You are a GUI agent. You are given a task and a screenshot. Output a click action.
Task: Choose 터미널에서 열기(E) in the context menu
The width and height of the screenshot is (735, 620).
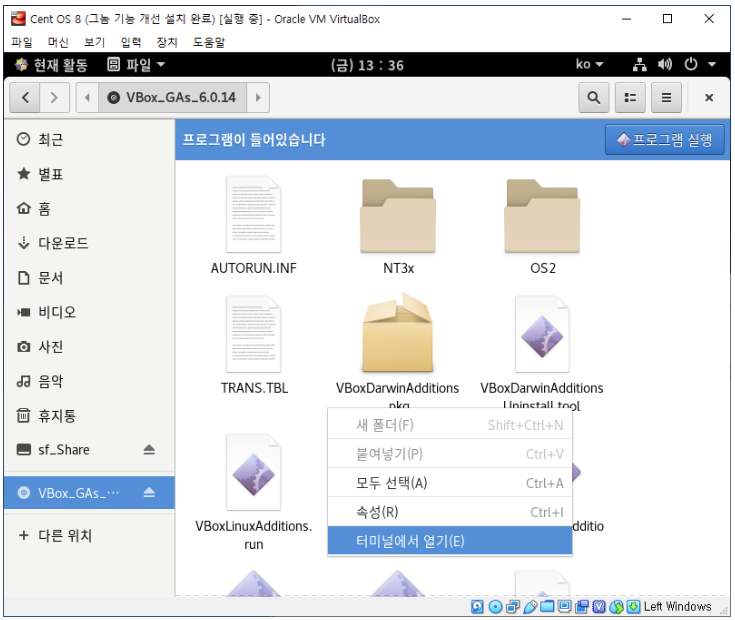click(x=450, y=541)
